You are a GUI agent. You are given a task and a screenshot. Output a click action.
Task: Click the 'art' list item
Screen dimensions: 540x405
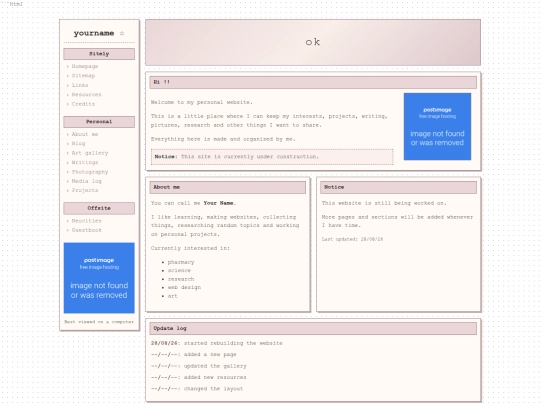click(x=172, y=296)
